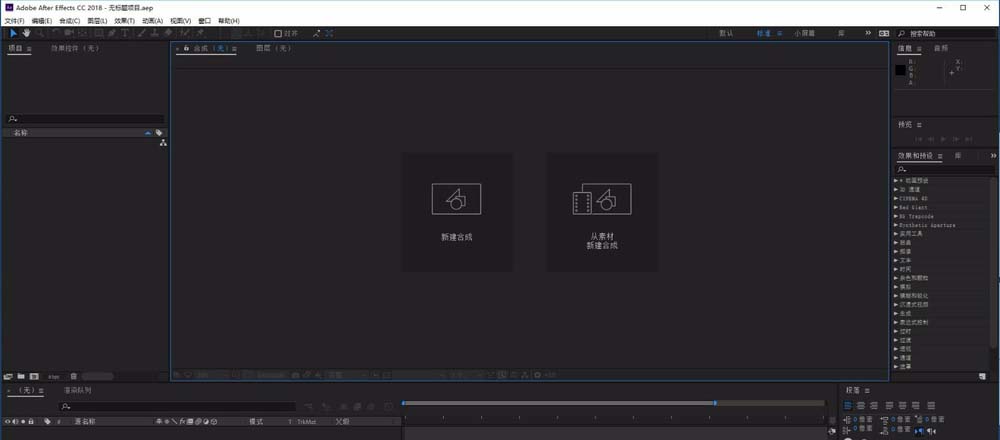
Task: Click the work area end handle
Action: (714, 403)
